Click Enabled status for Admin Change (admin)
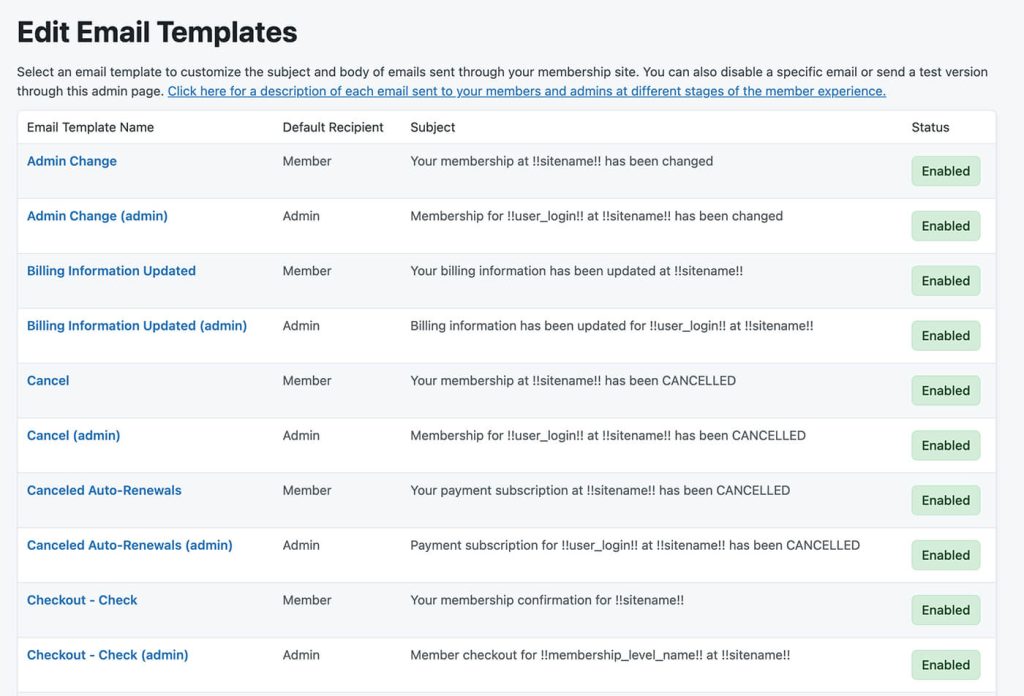The image size is (1024, 696). 946,226
